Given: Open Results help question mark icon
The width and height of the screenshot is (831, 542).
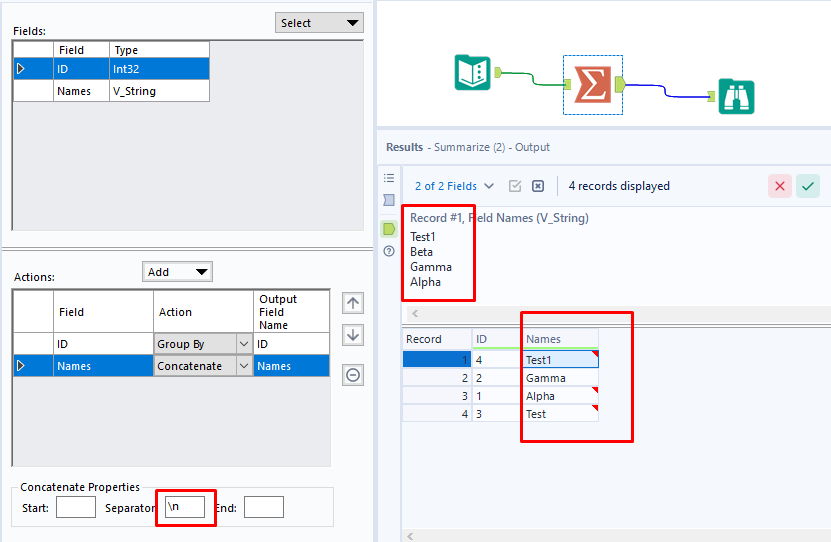Looking at the screenshot, I should pyautogui.click(x=389, y=251).
